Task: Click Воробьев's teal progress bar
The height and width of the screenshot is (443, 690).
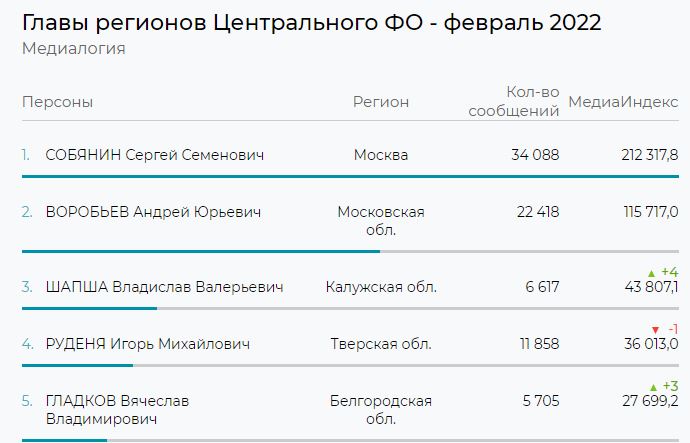Action: (201, 252)
